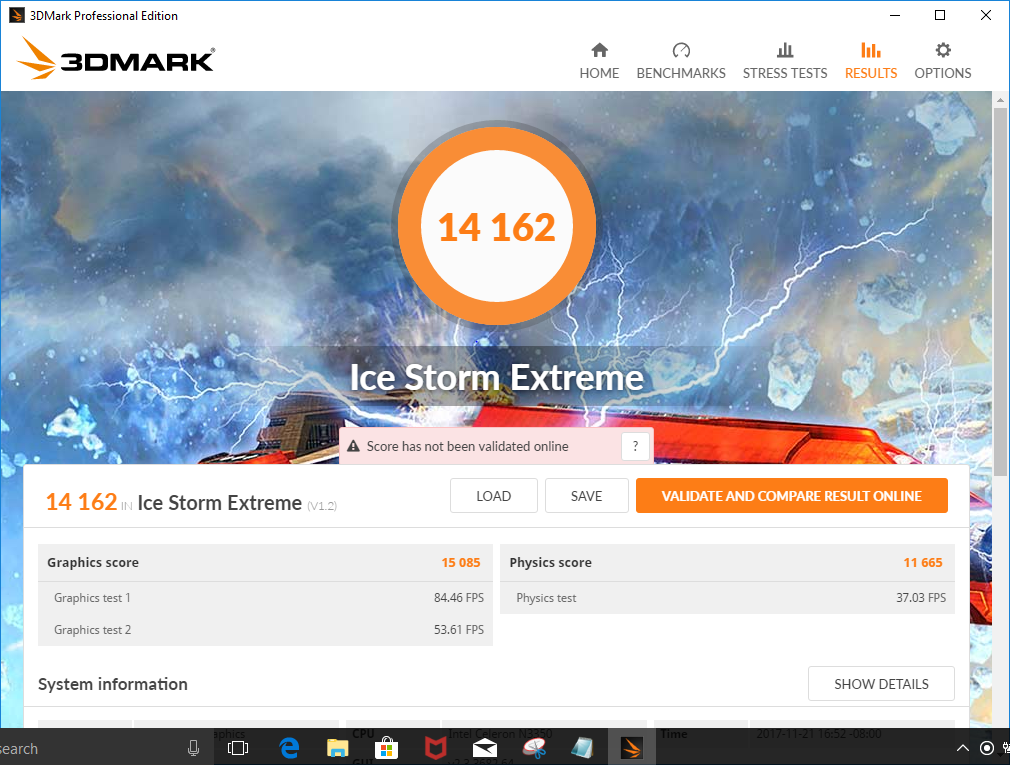Viewport: 1010px width, 765px height.
Task: Click the warning triangle icon
Action: [353, 446]
